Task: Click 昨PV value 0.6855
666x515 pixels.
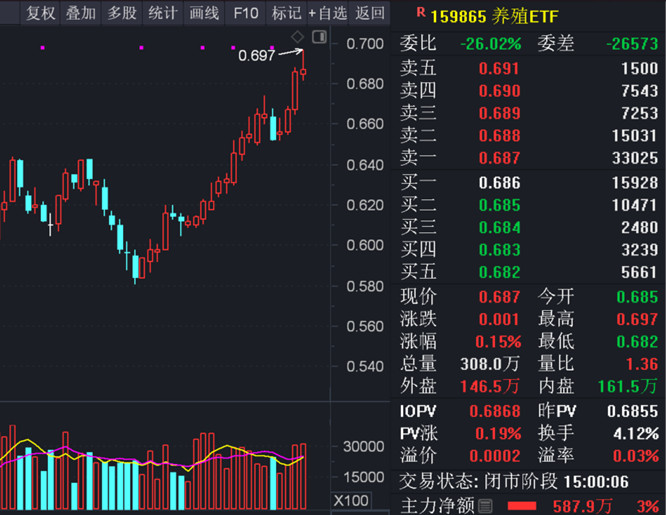Action: 632,411
